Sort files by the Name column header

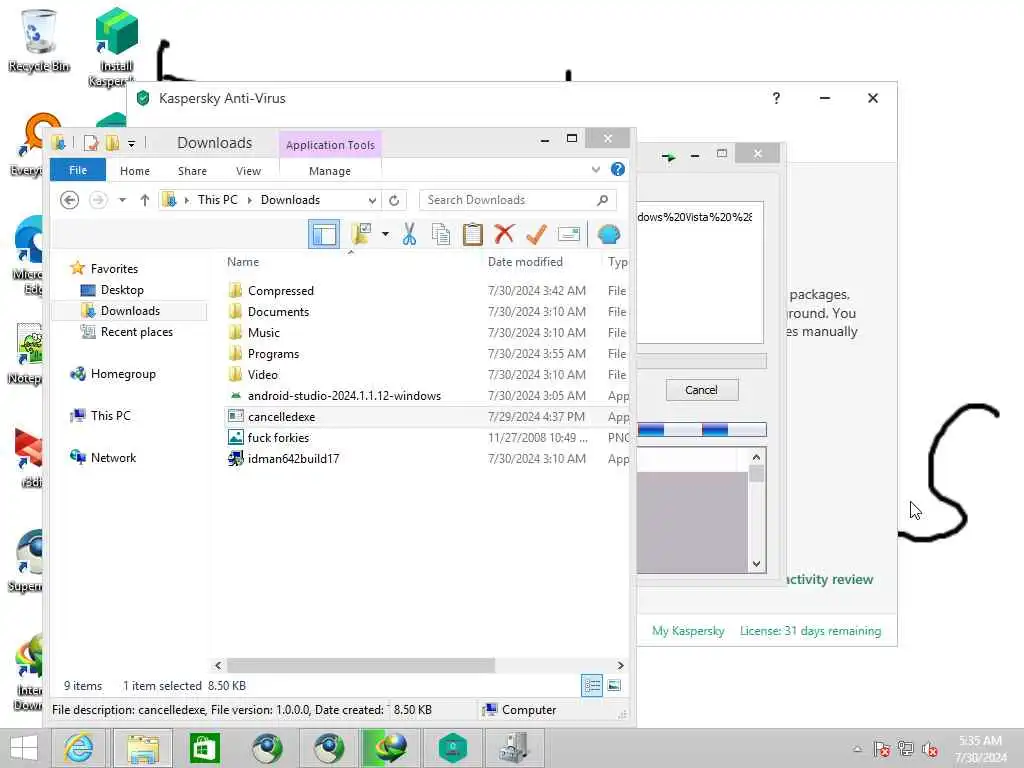coord(243,262)
